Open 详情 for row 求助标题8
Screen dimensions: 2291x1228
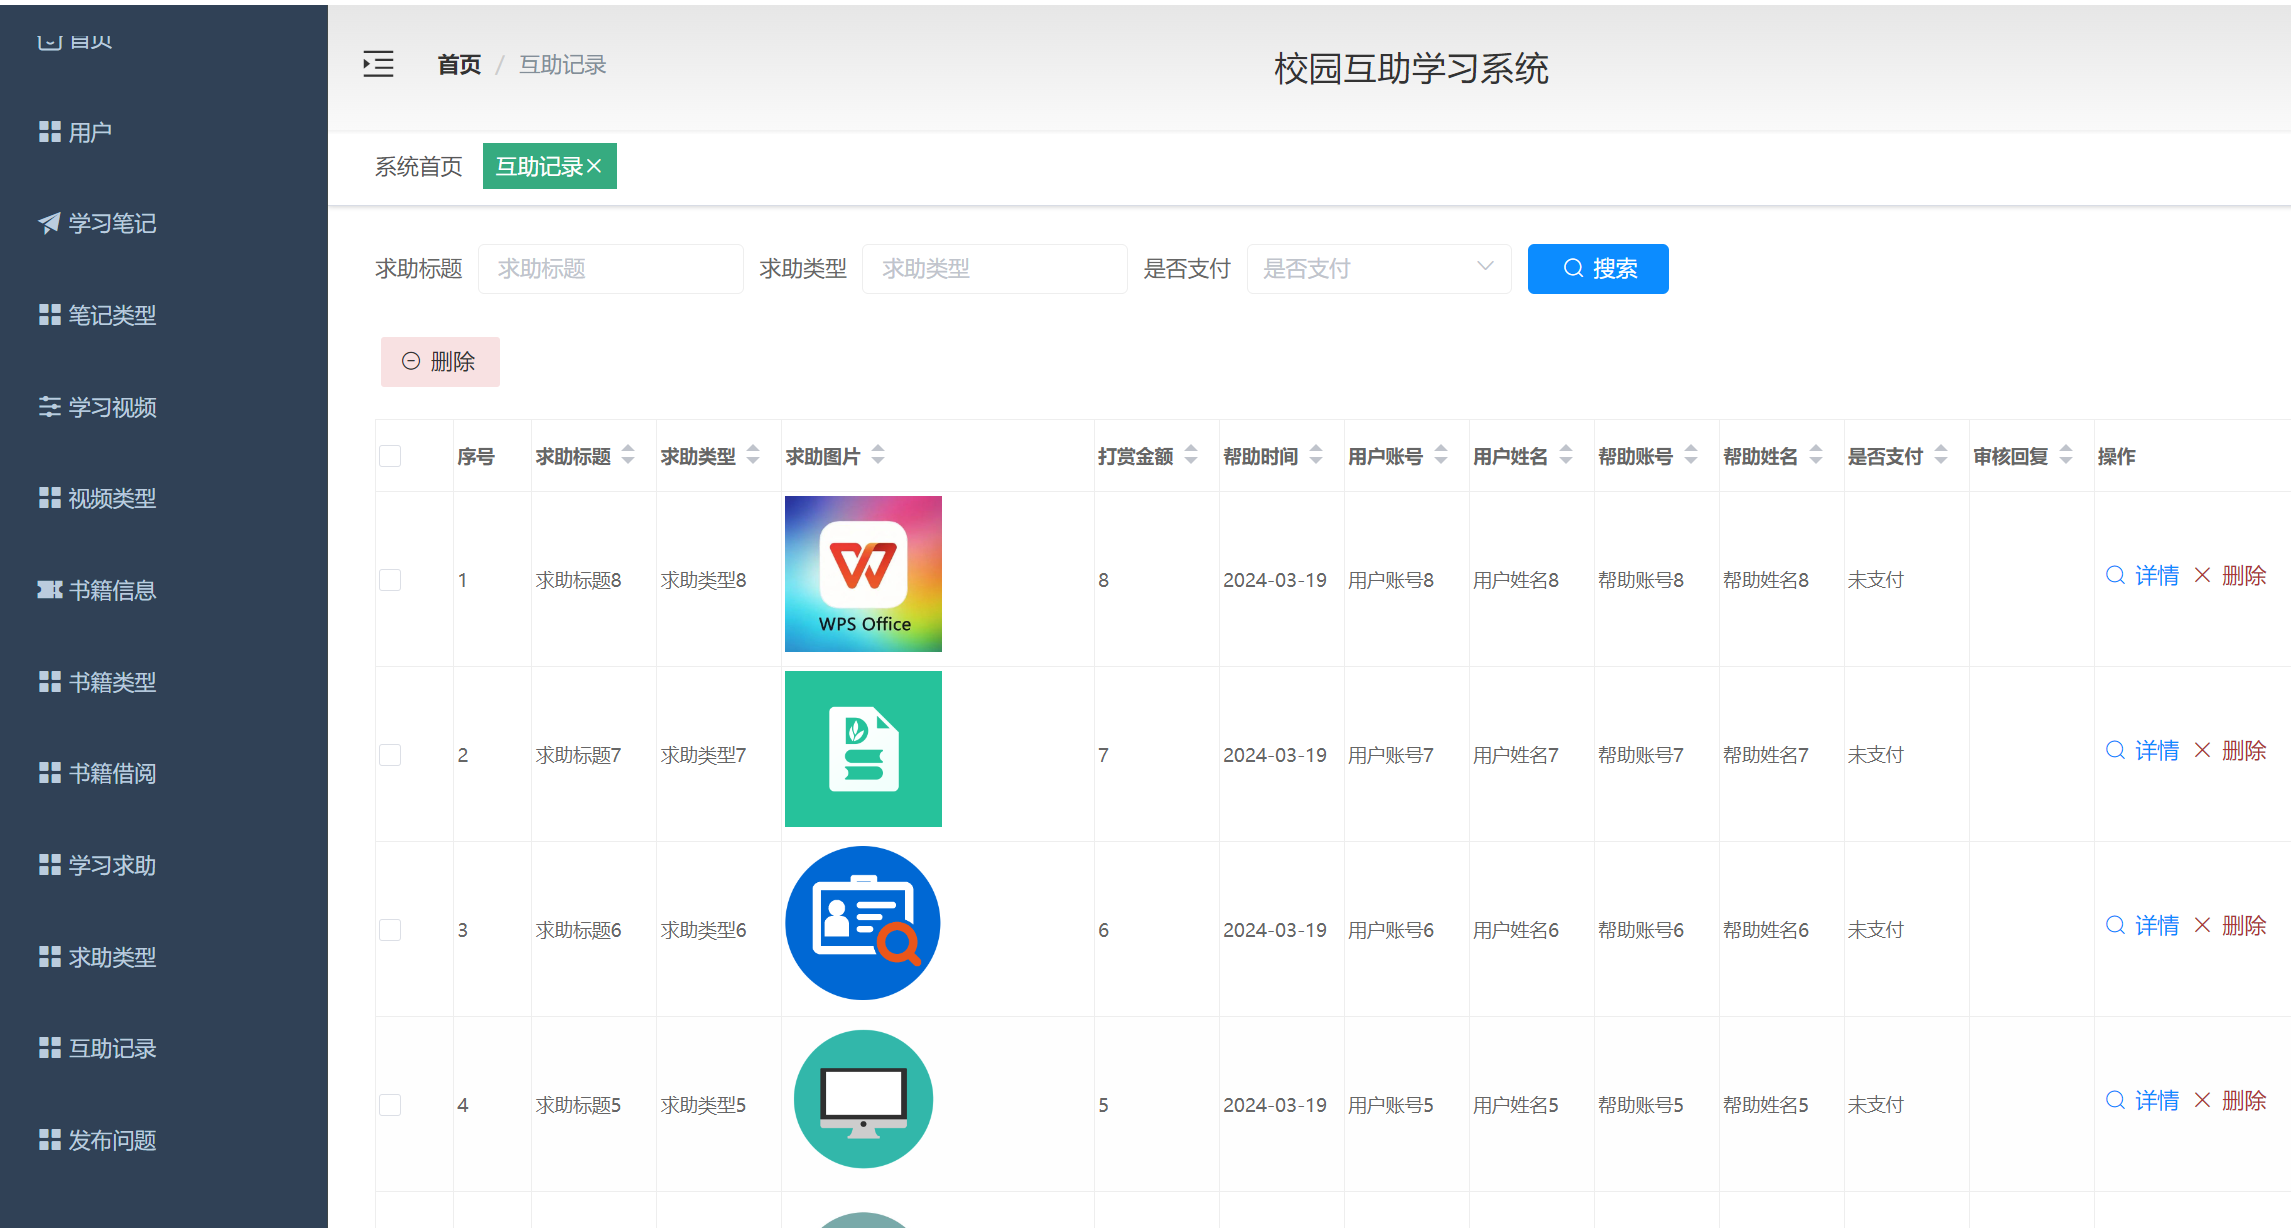pyautogui.click(x=2142, y=575)
